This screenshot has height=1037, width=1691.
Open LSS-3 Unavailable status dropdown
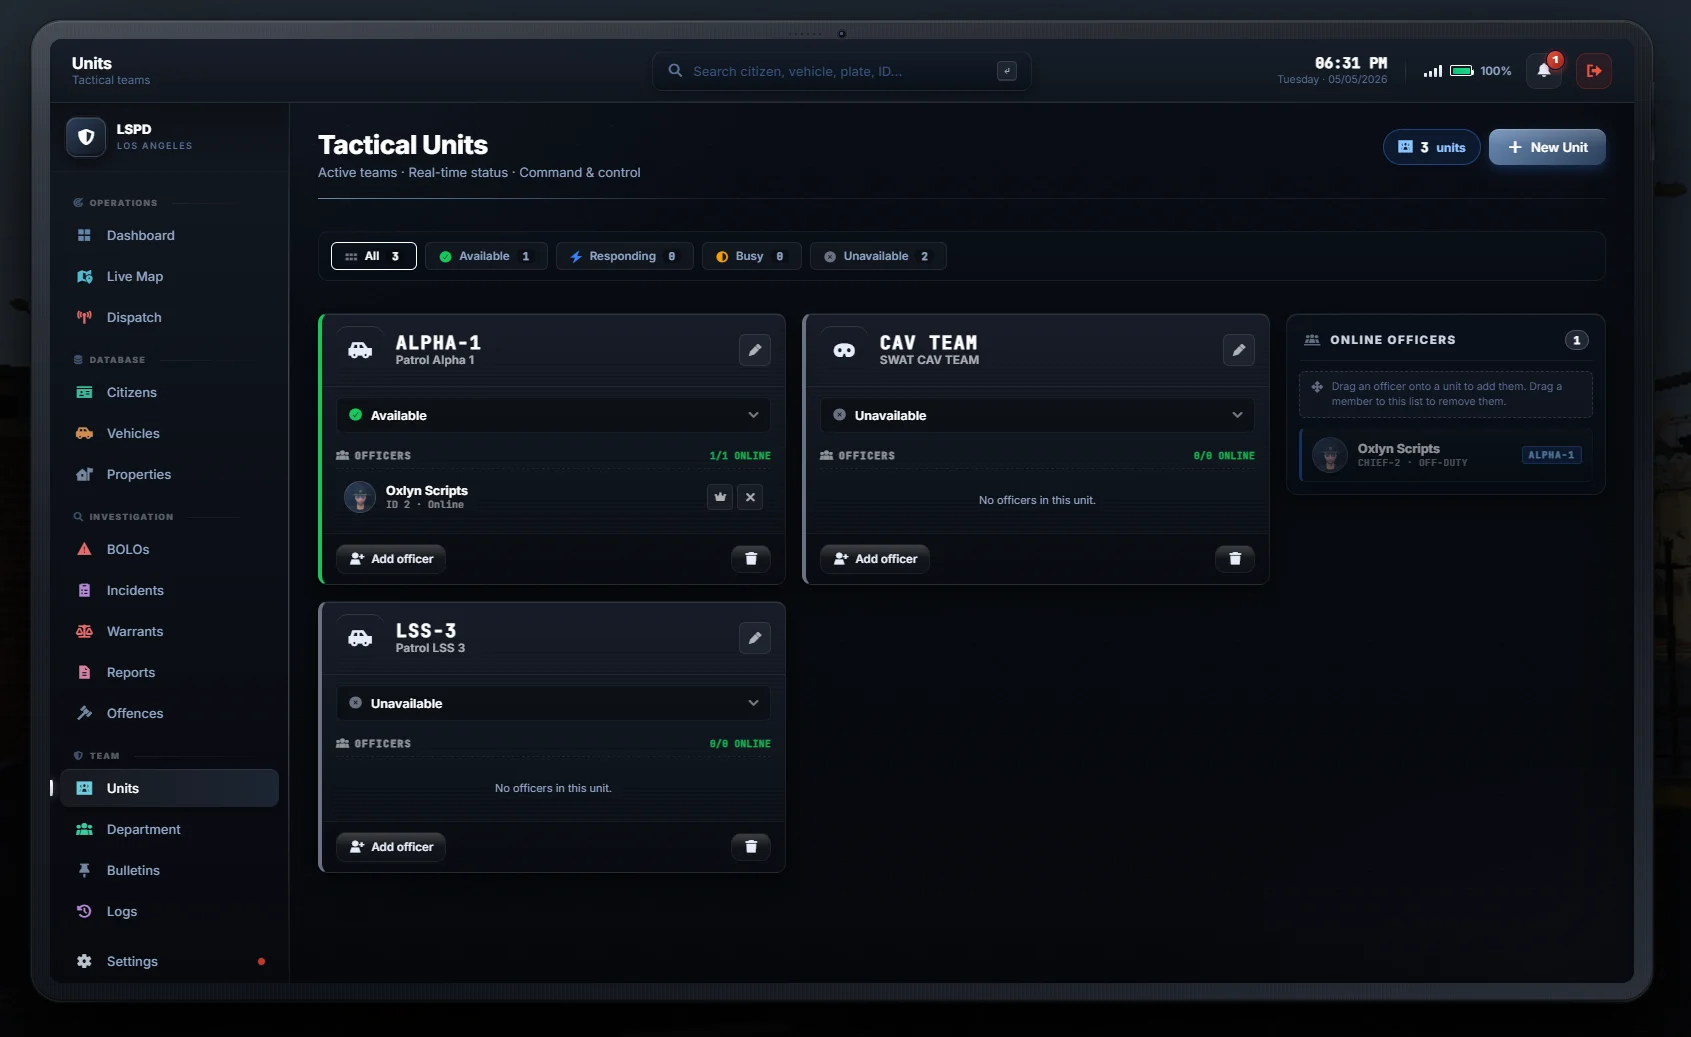pyautogui.click(x=553, y=703)
